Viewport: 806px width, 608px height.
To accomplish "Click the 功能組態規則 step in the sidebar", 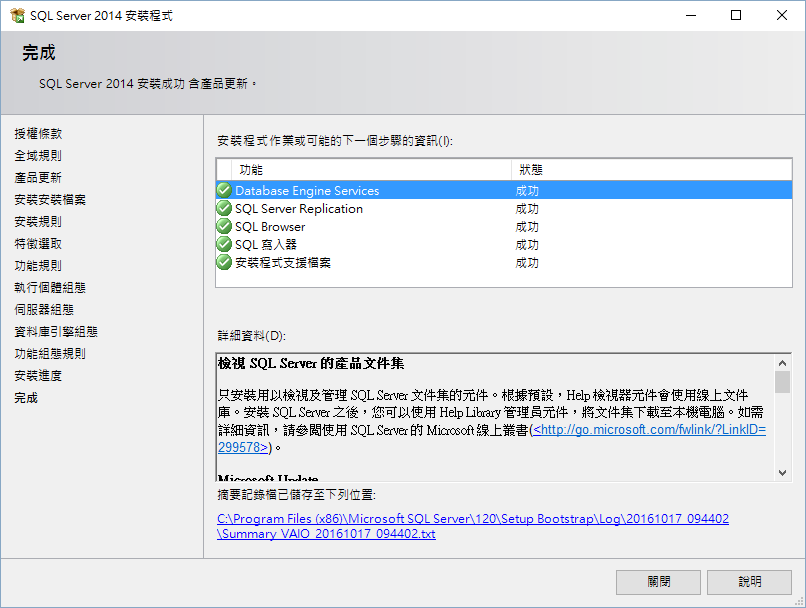I will [x=50, y=354].
